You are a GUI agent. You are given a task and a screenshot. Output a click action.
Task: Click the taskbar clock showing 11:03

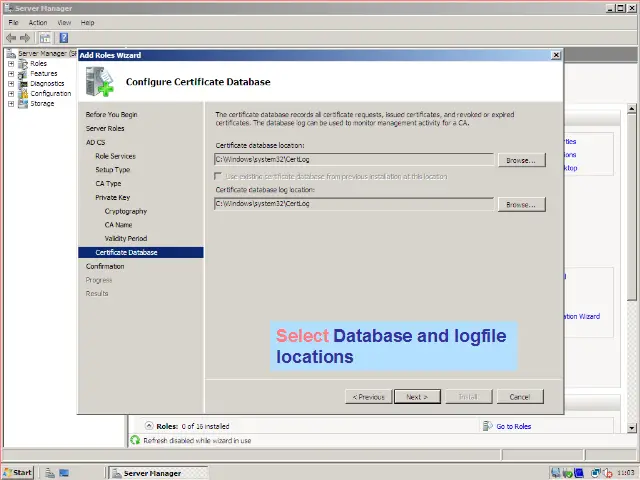click(x=626, y=473)
